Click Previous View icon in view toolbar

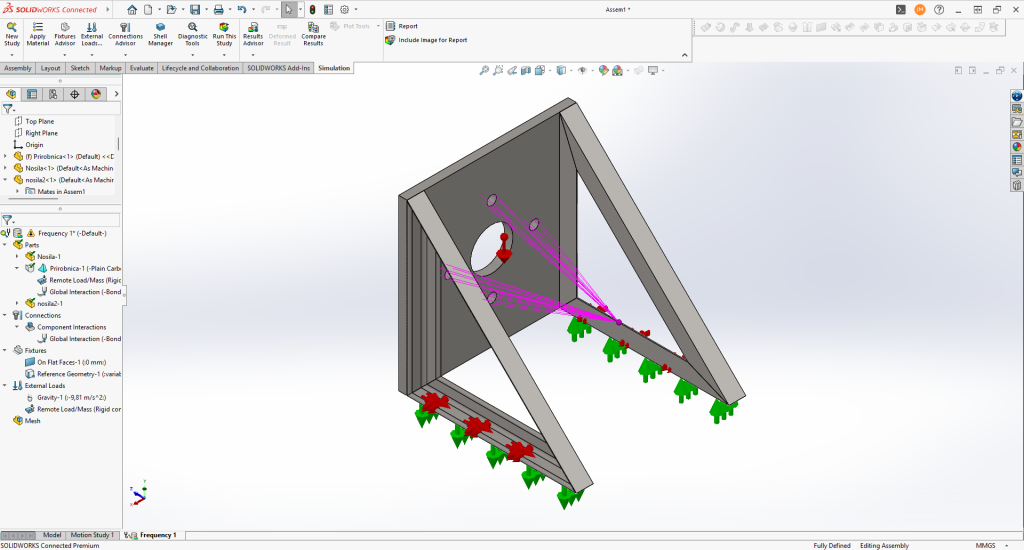click(512, 71)
